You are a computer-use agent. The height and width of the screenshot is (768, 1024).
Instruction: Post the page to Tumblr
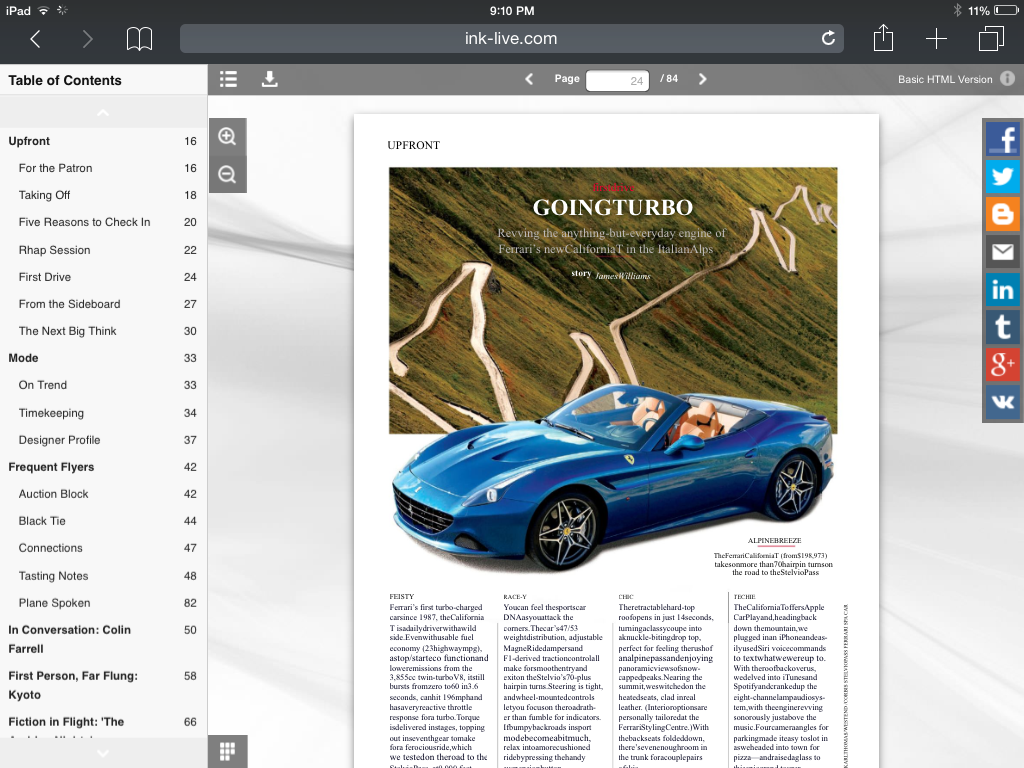pos(1002,327)
